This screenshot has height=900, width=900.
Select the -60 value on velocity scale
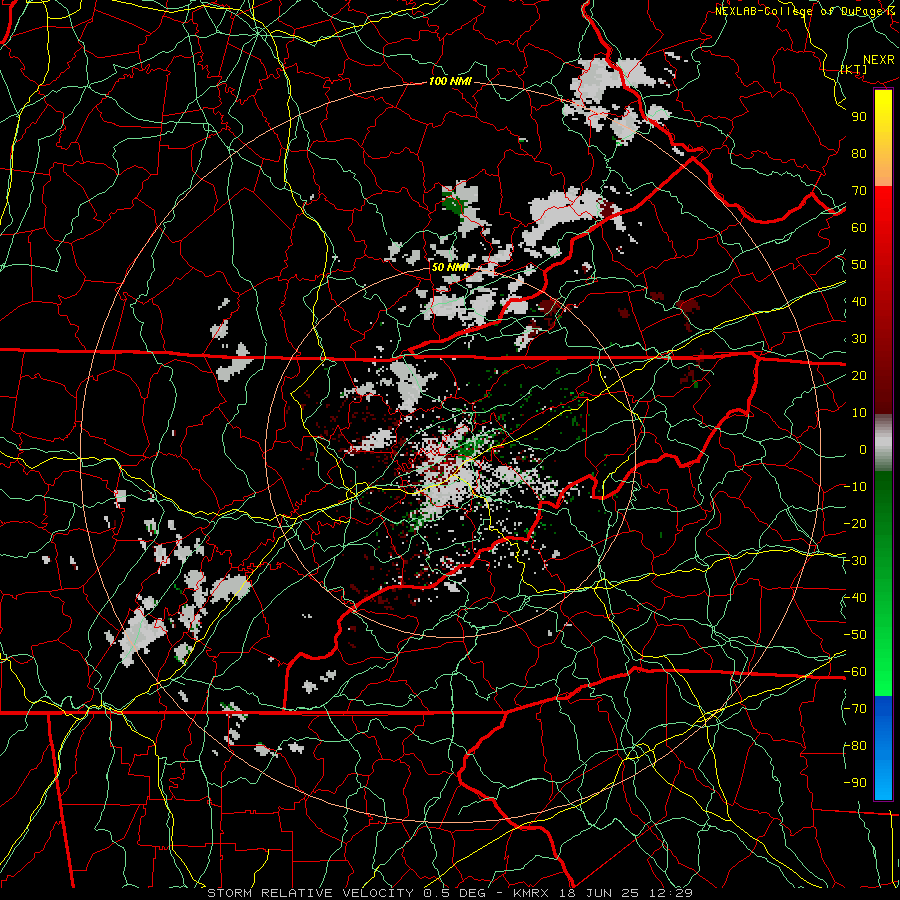tap(856, 672)
